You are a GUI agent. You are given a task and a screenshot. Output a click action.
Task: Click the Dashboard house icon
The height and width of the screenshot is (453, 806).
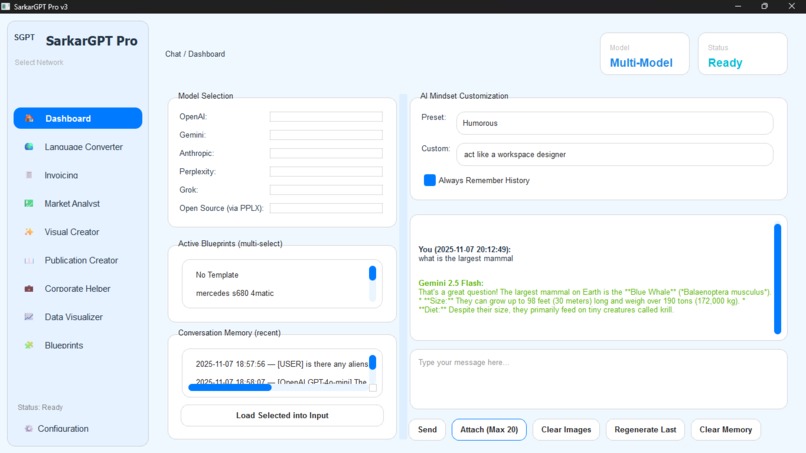(x=29, y=118)
